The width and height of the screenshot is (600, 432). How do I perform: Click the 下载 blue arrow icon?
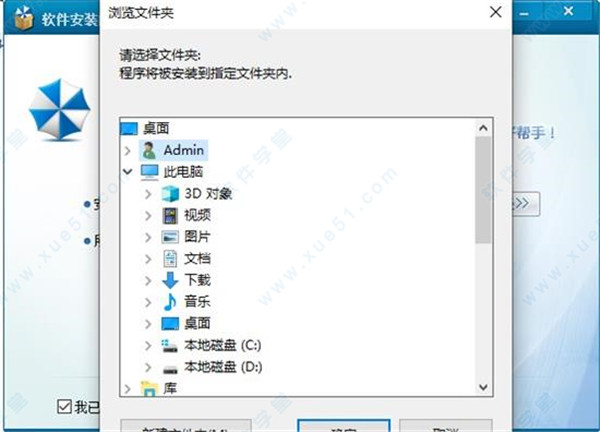click(170, 280)
